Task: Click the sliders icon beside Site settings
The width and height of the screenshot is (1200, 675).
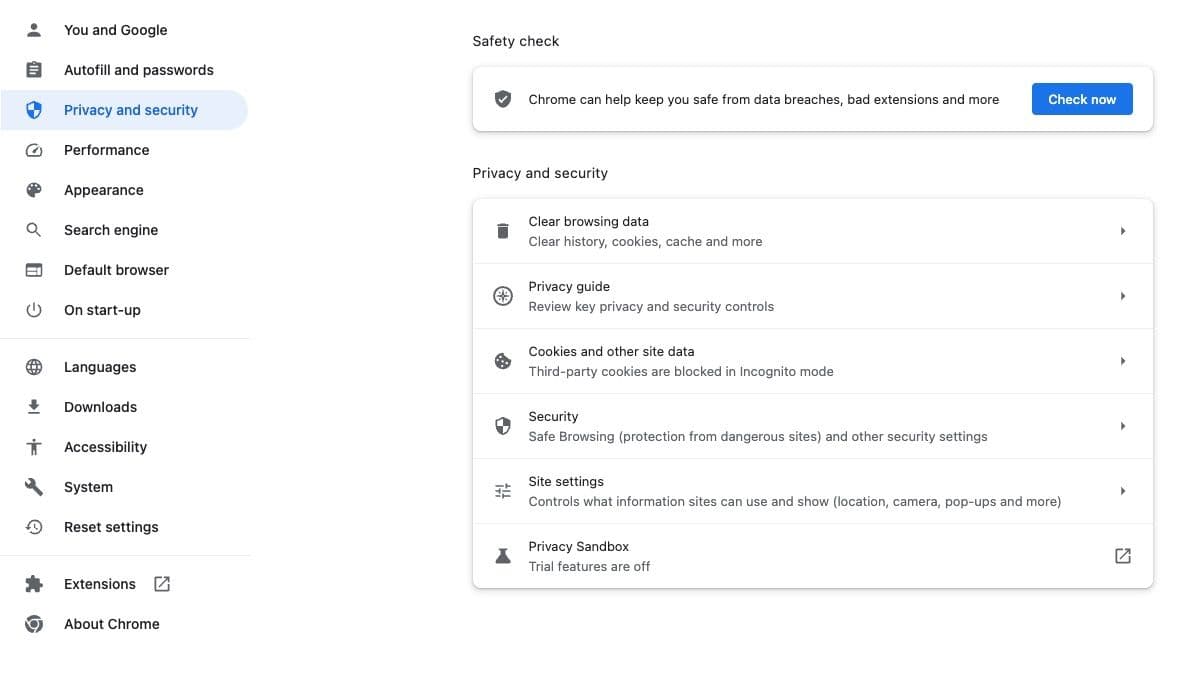Action: coord(503,491)
